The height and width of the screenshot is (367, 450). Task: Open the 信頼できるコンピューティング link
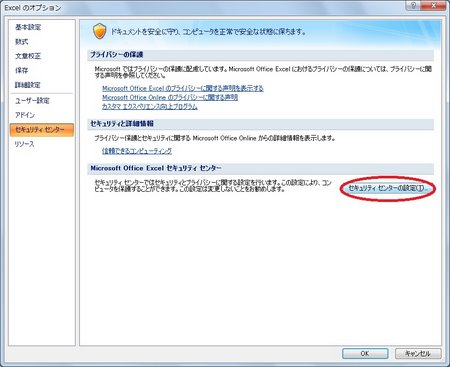click(137, 151)
